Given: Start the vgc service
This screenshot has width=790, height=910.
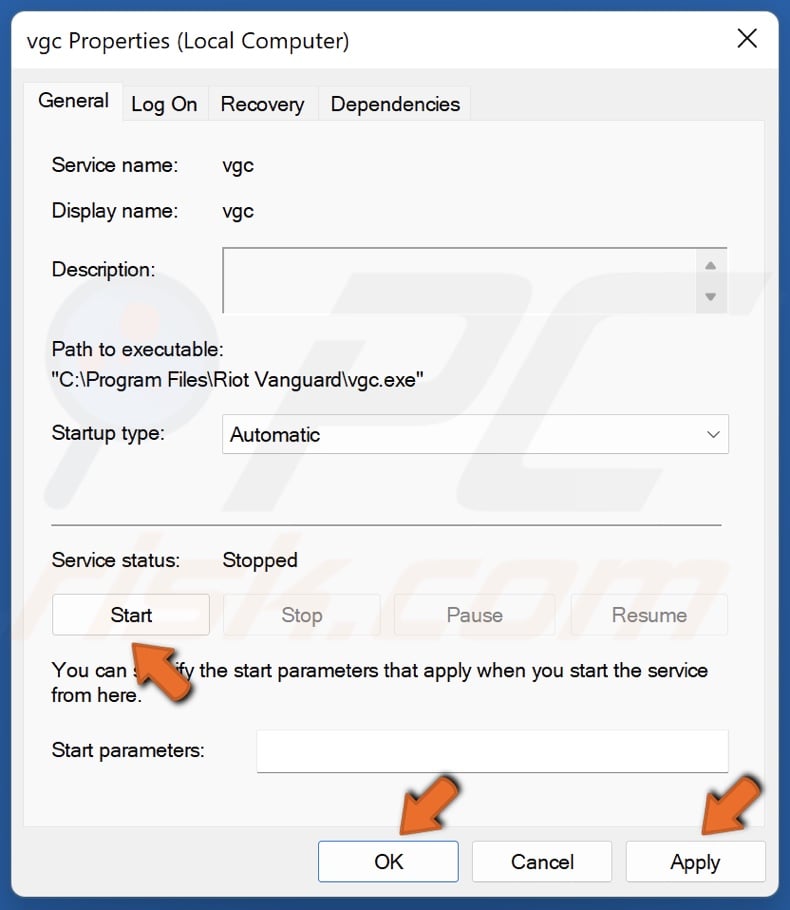Looking at the screenshot, I should click(131, 615).
